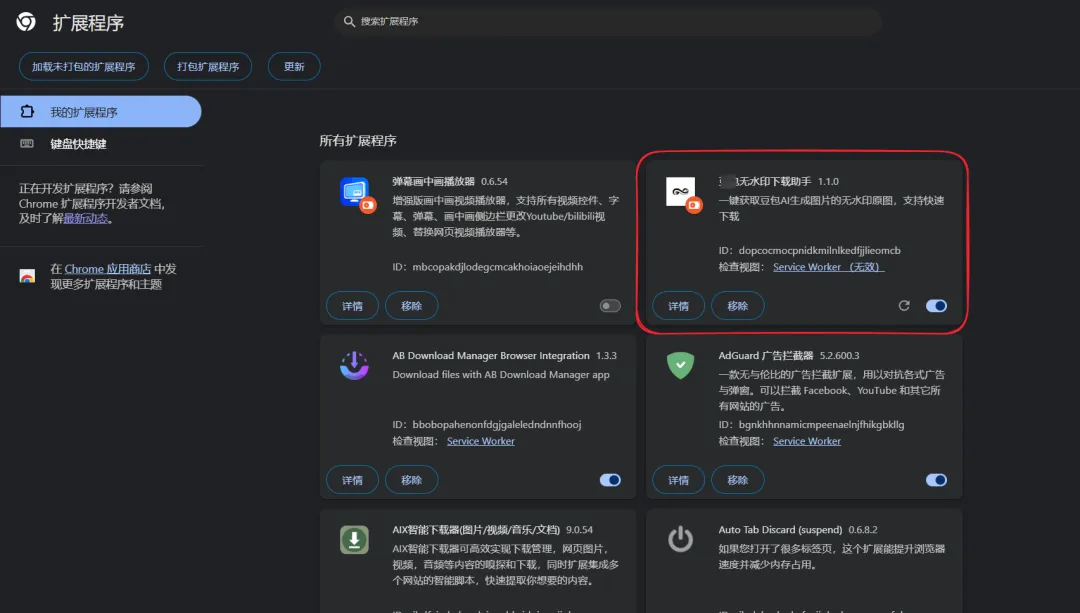Screen dimensions: 1080x613
Task: Click the search magnifier icon
Action: 349,21
